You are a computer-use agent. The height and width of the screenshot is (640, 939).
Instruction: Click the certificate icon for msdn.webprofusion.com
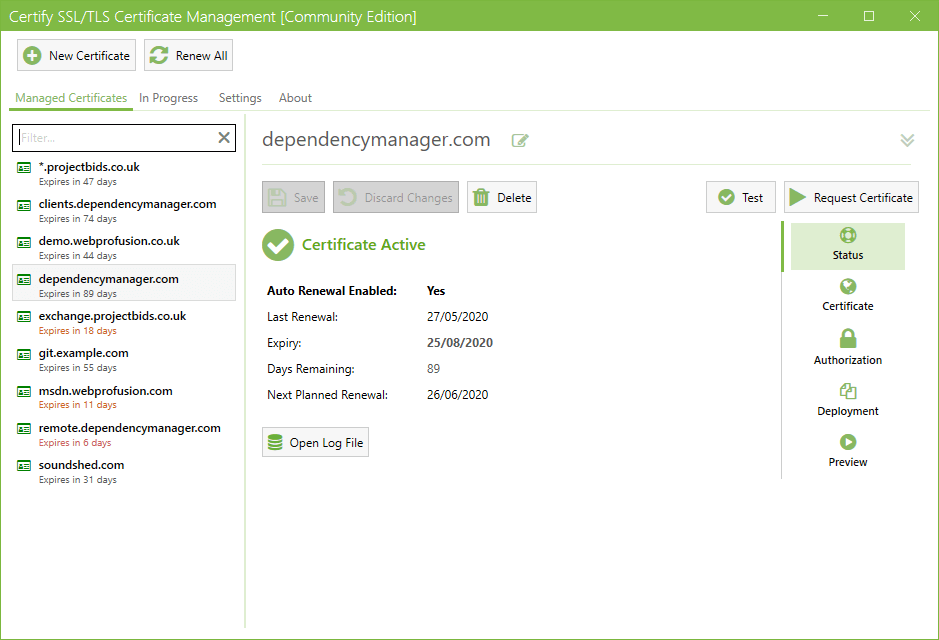24,392
